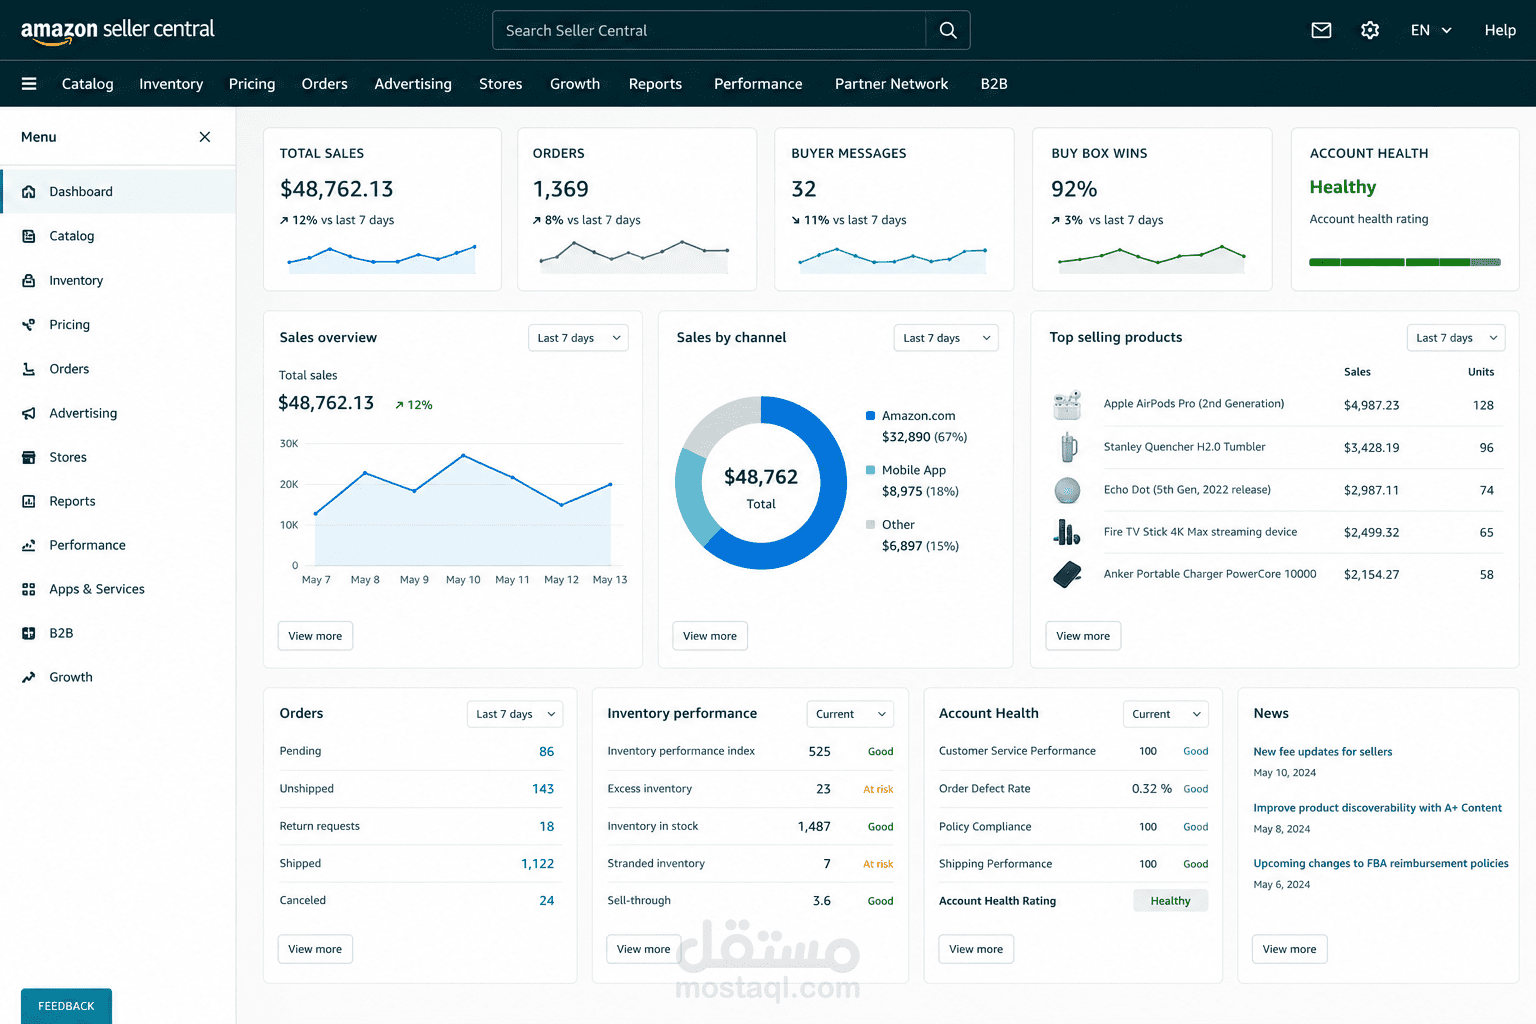Viewport: 1536px width, 1024px height.
Task: Open the Fire TV Stick product thumbnail
Action: [x=1067, y=532]
